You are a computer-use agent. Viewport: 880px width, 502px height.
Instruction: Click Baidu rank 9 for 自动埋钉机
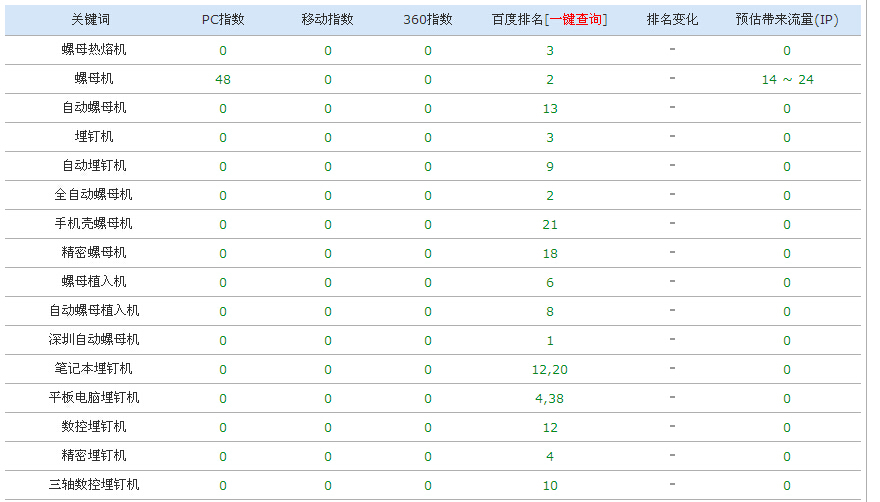550,167
